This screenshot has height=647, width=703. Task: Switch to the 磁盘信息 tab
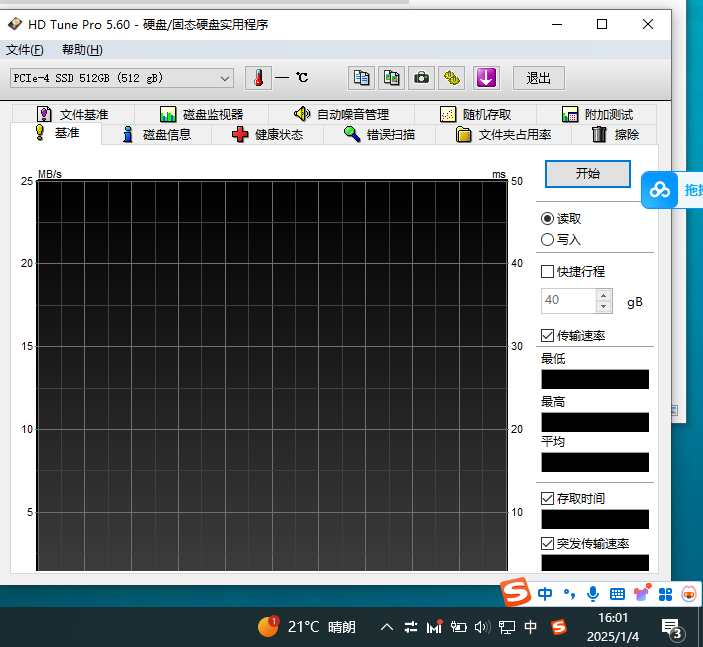point(156,135)
